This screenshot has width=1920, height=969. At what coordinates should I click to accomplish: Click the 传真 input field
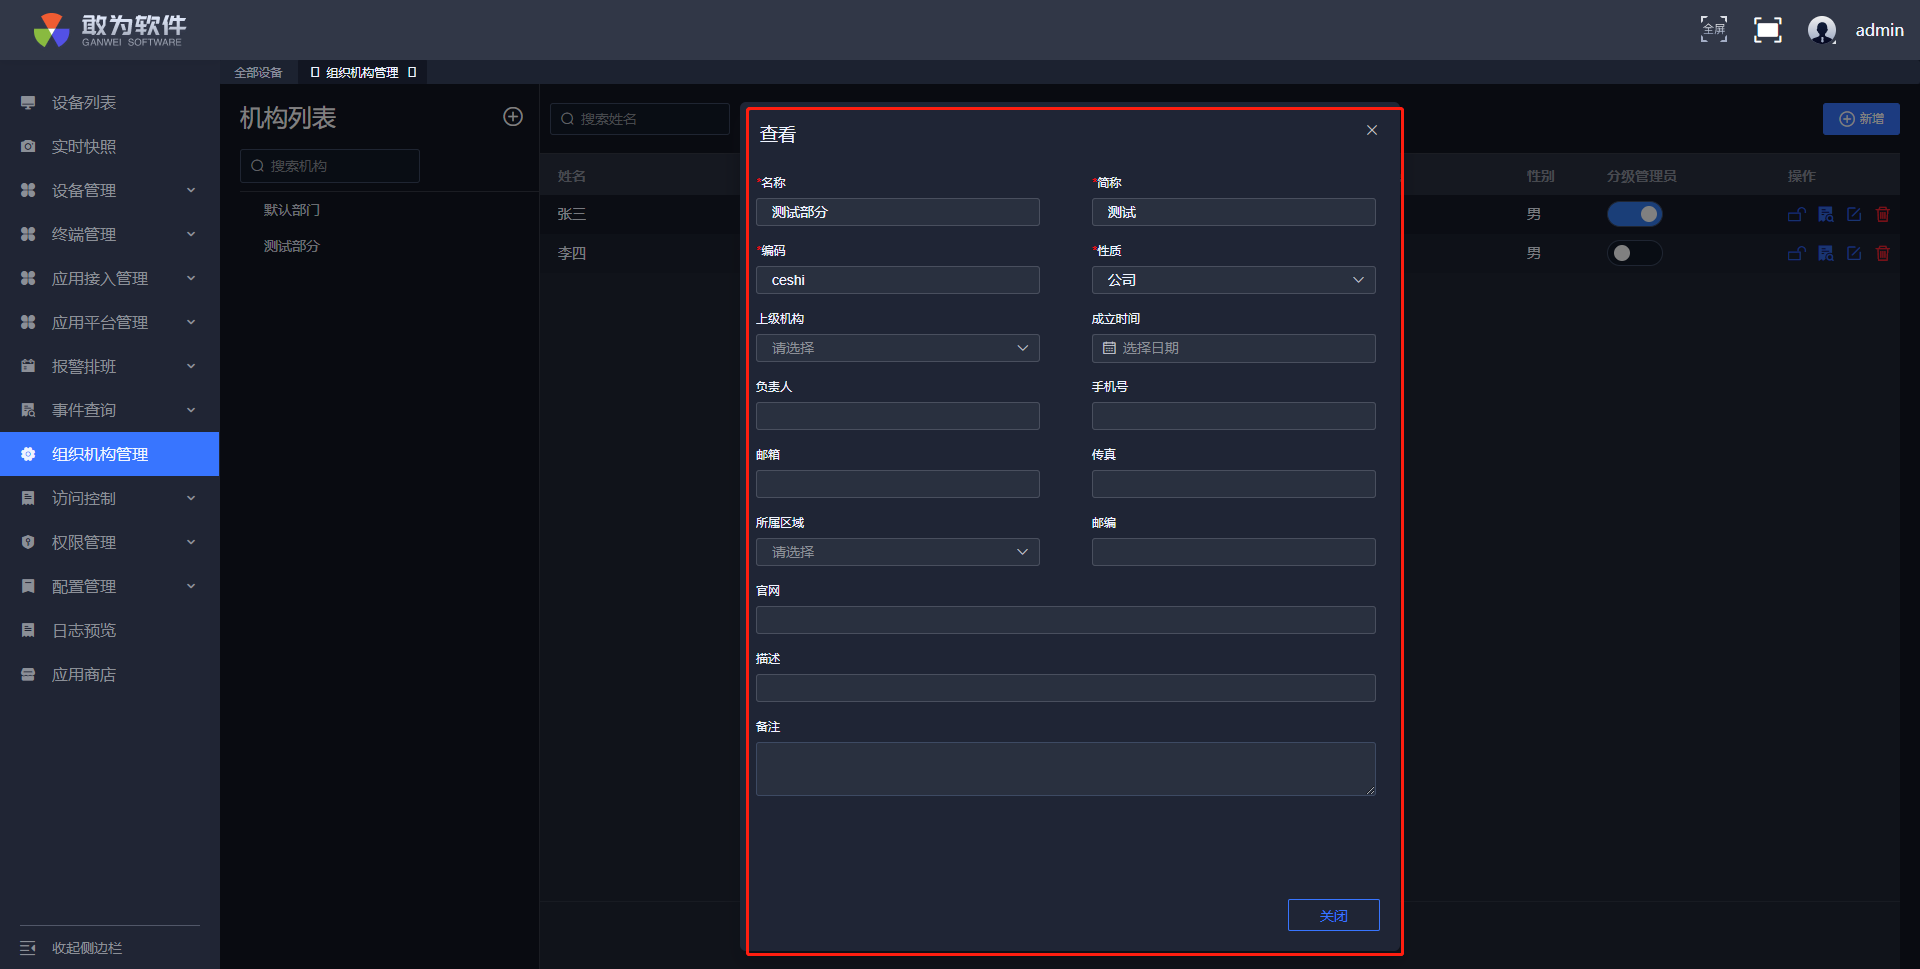1233,484
